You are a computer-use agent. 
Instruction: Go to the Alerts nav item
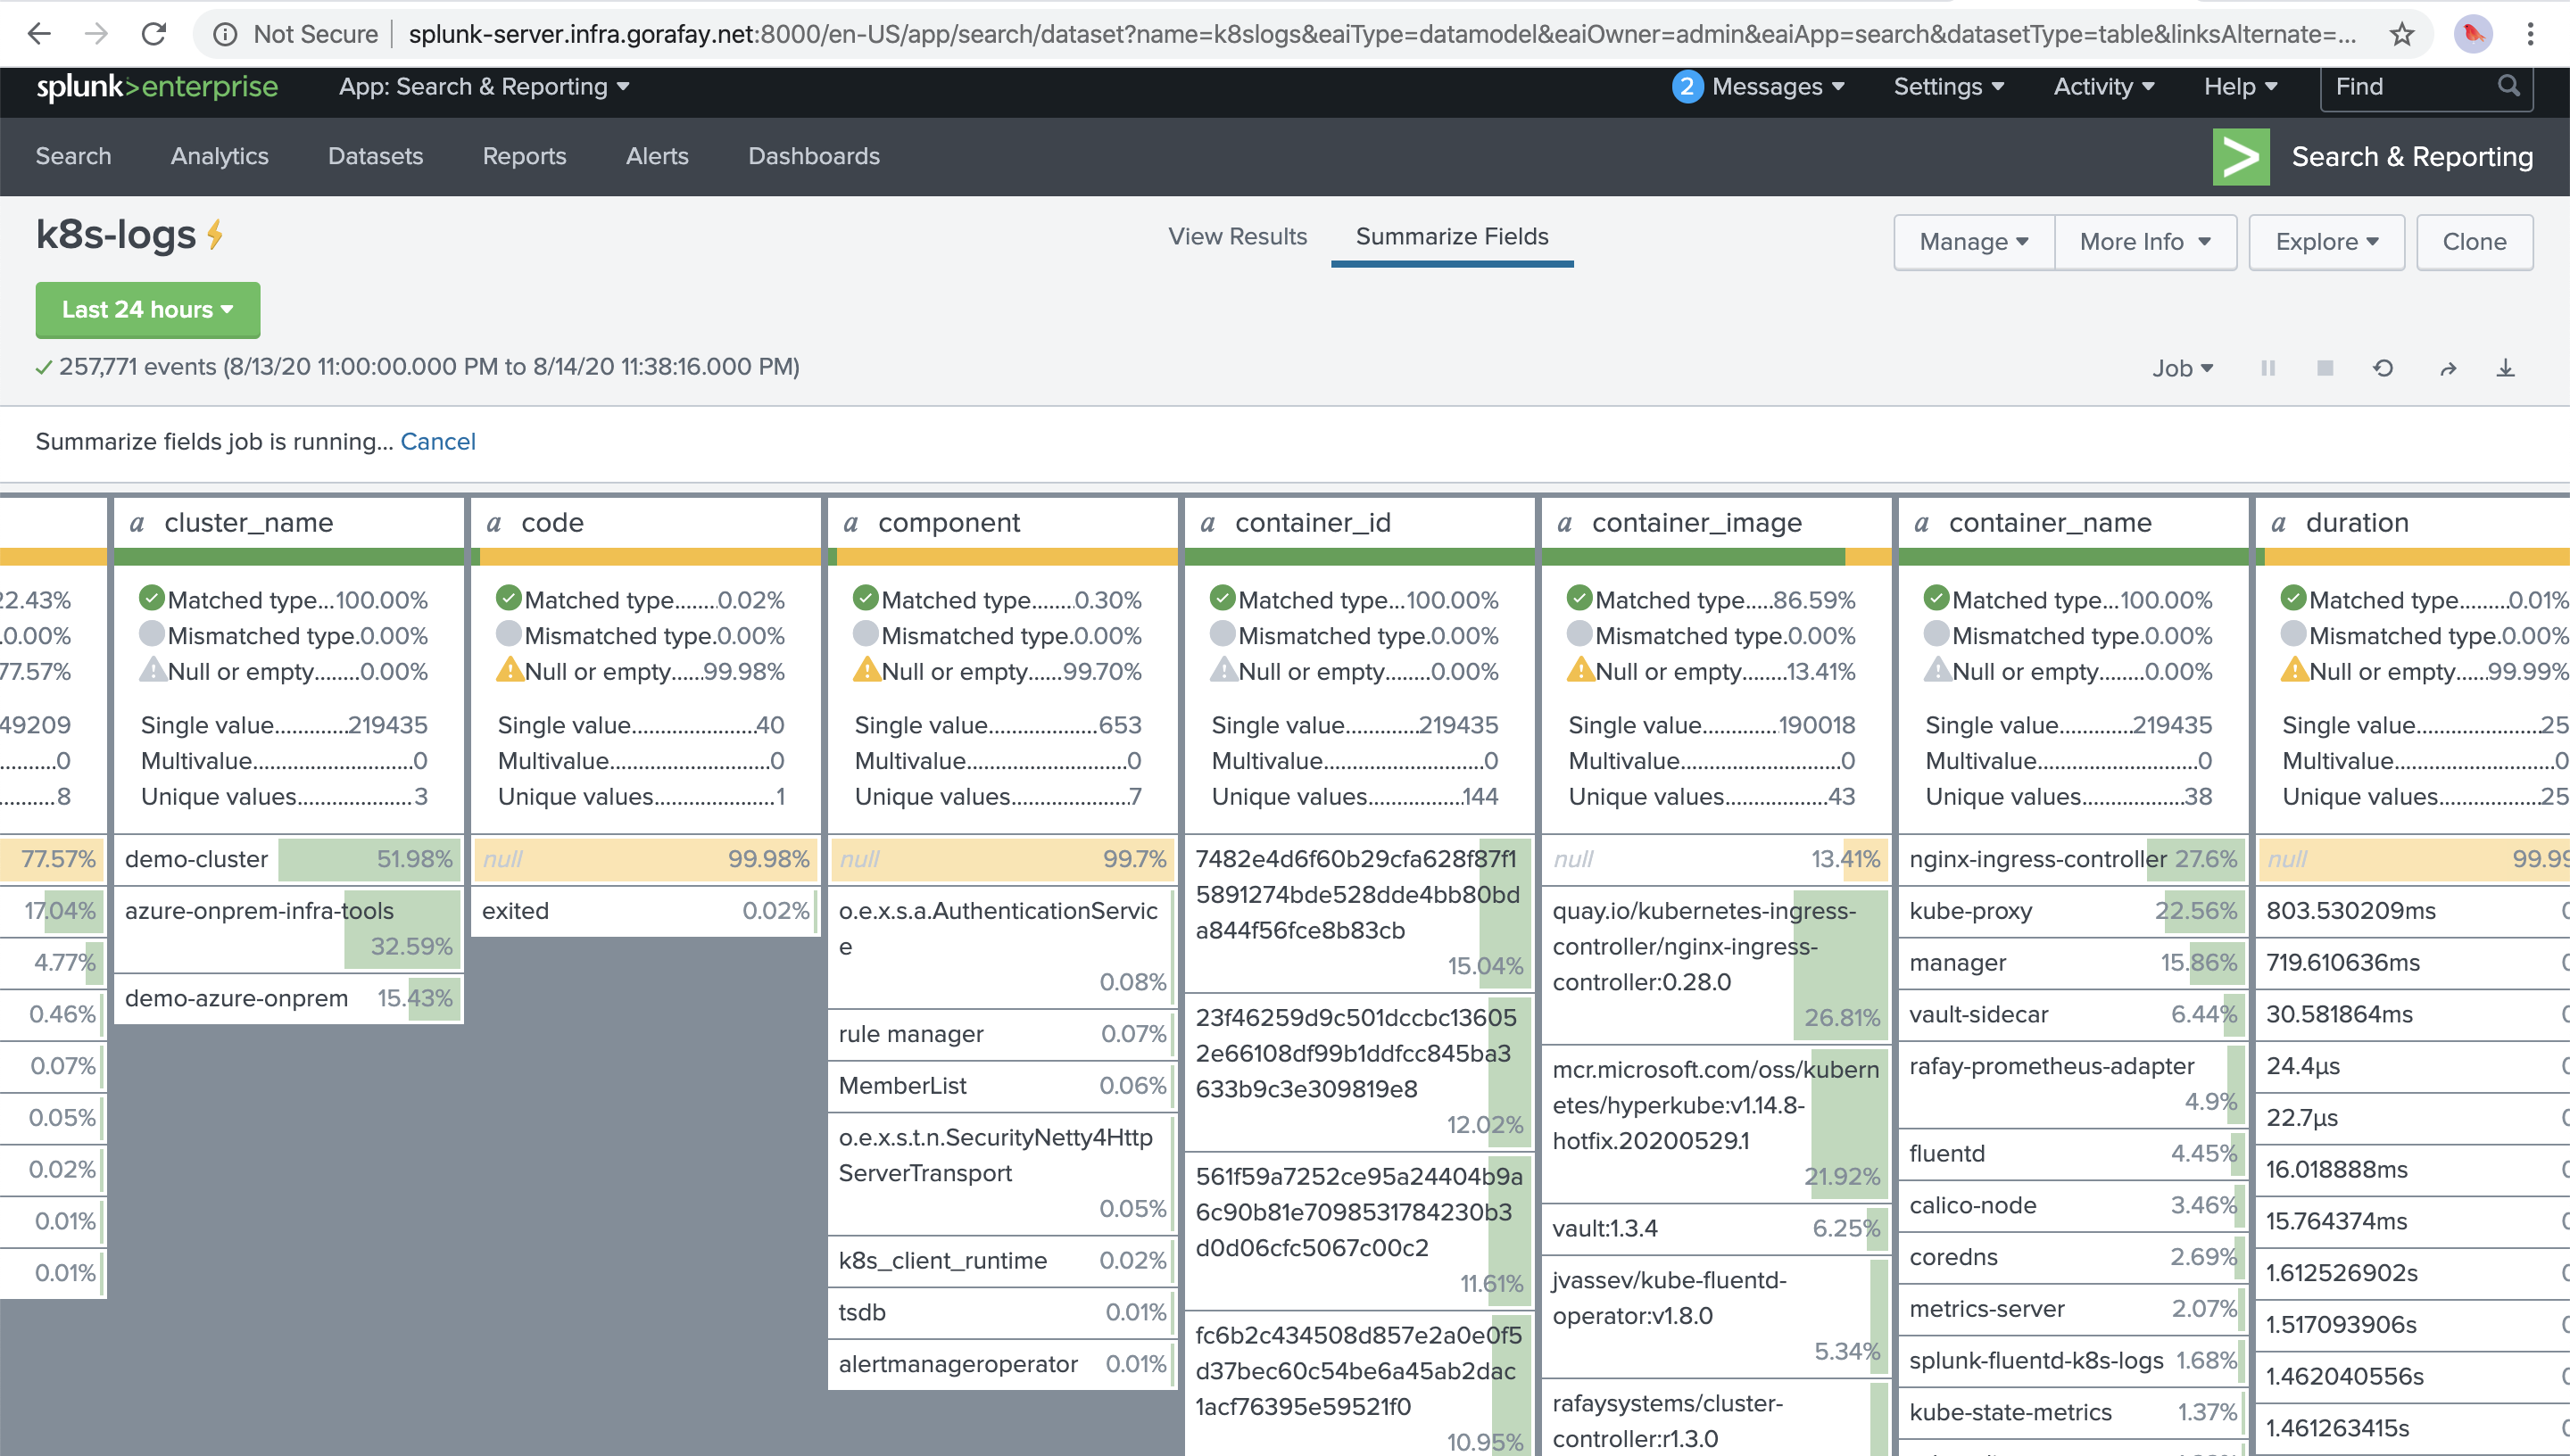657,156
